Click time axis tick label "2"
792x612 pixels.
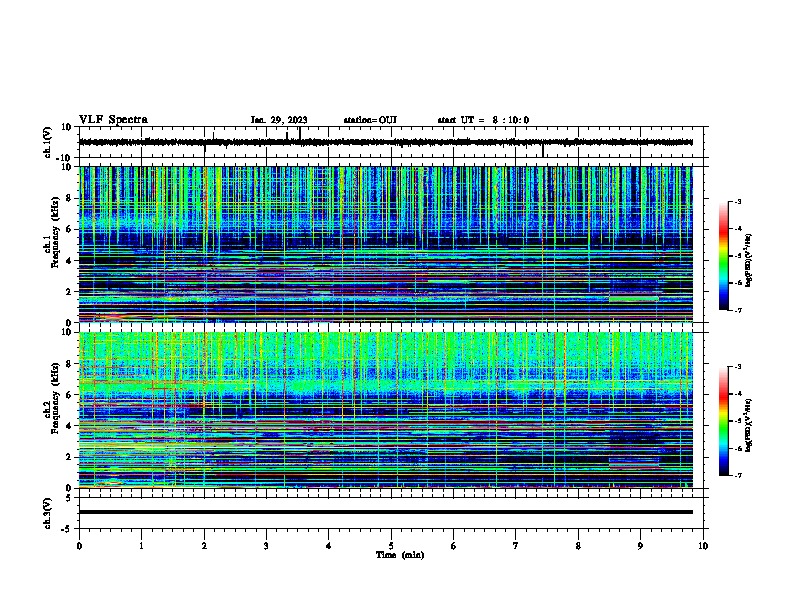pyautogui.click(x=204, y=546)
